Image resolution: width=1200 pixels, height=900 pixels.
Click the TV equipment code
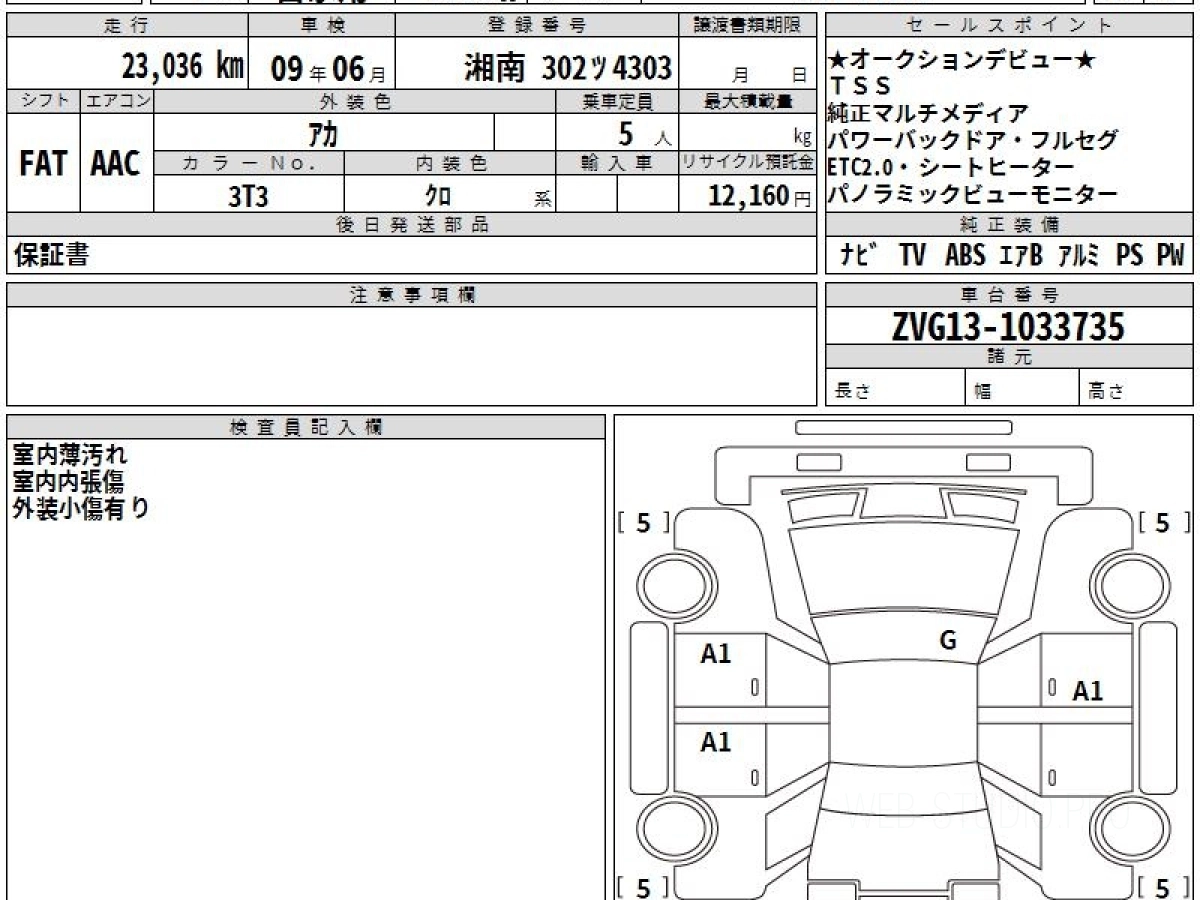pyautogui.click(x=912, y=255)
